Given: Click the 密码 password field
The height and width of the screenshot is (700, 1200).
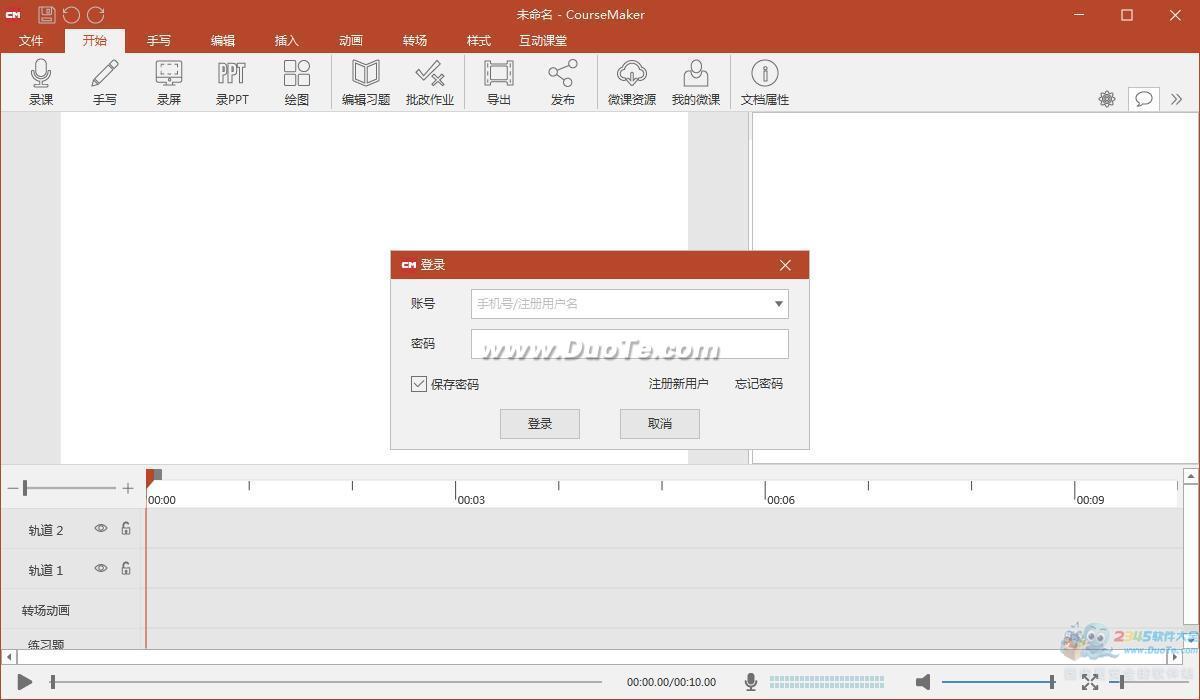Looking at the screenshot, I should click(630, 344).
